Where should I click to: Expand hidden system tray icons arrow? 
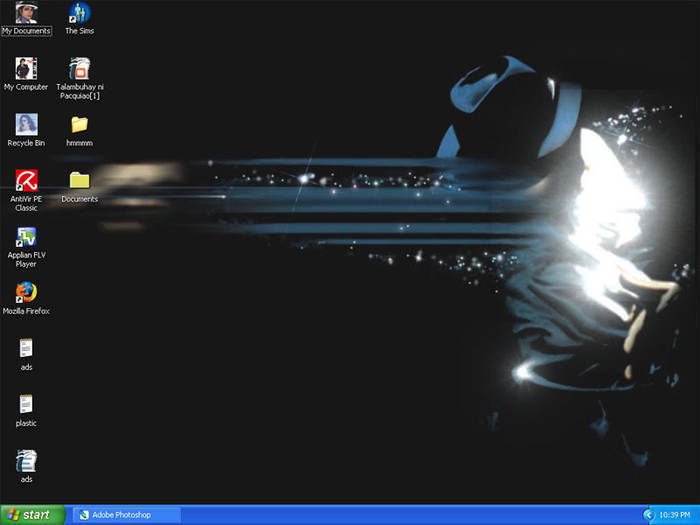[648, 515]
